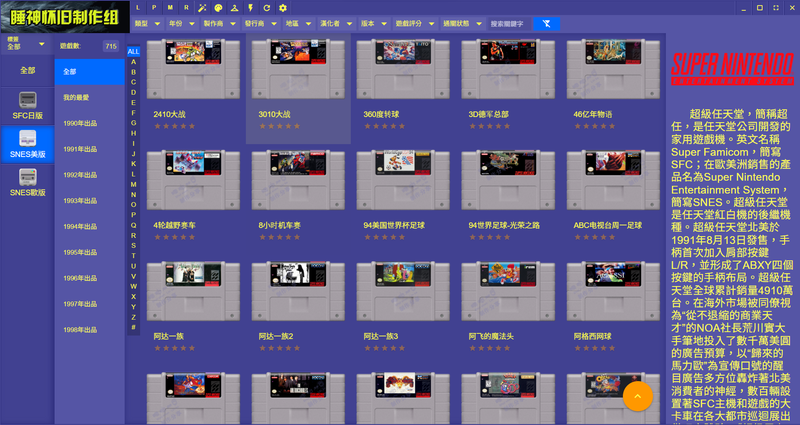Open the 類型 filter dropdown
Image resolution: width=800 pixels, height=425 pixels.
(147, 23)
